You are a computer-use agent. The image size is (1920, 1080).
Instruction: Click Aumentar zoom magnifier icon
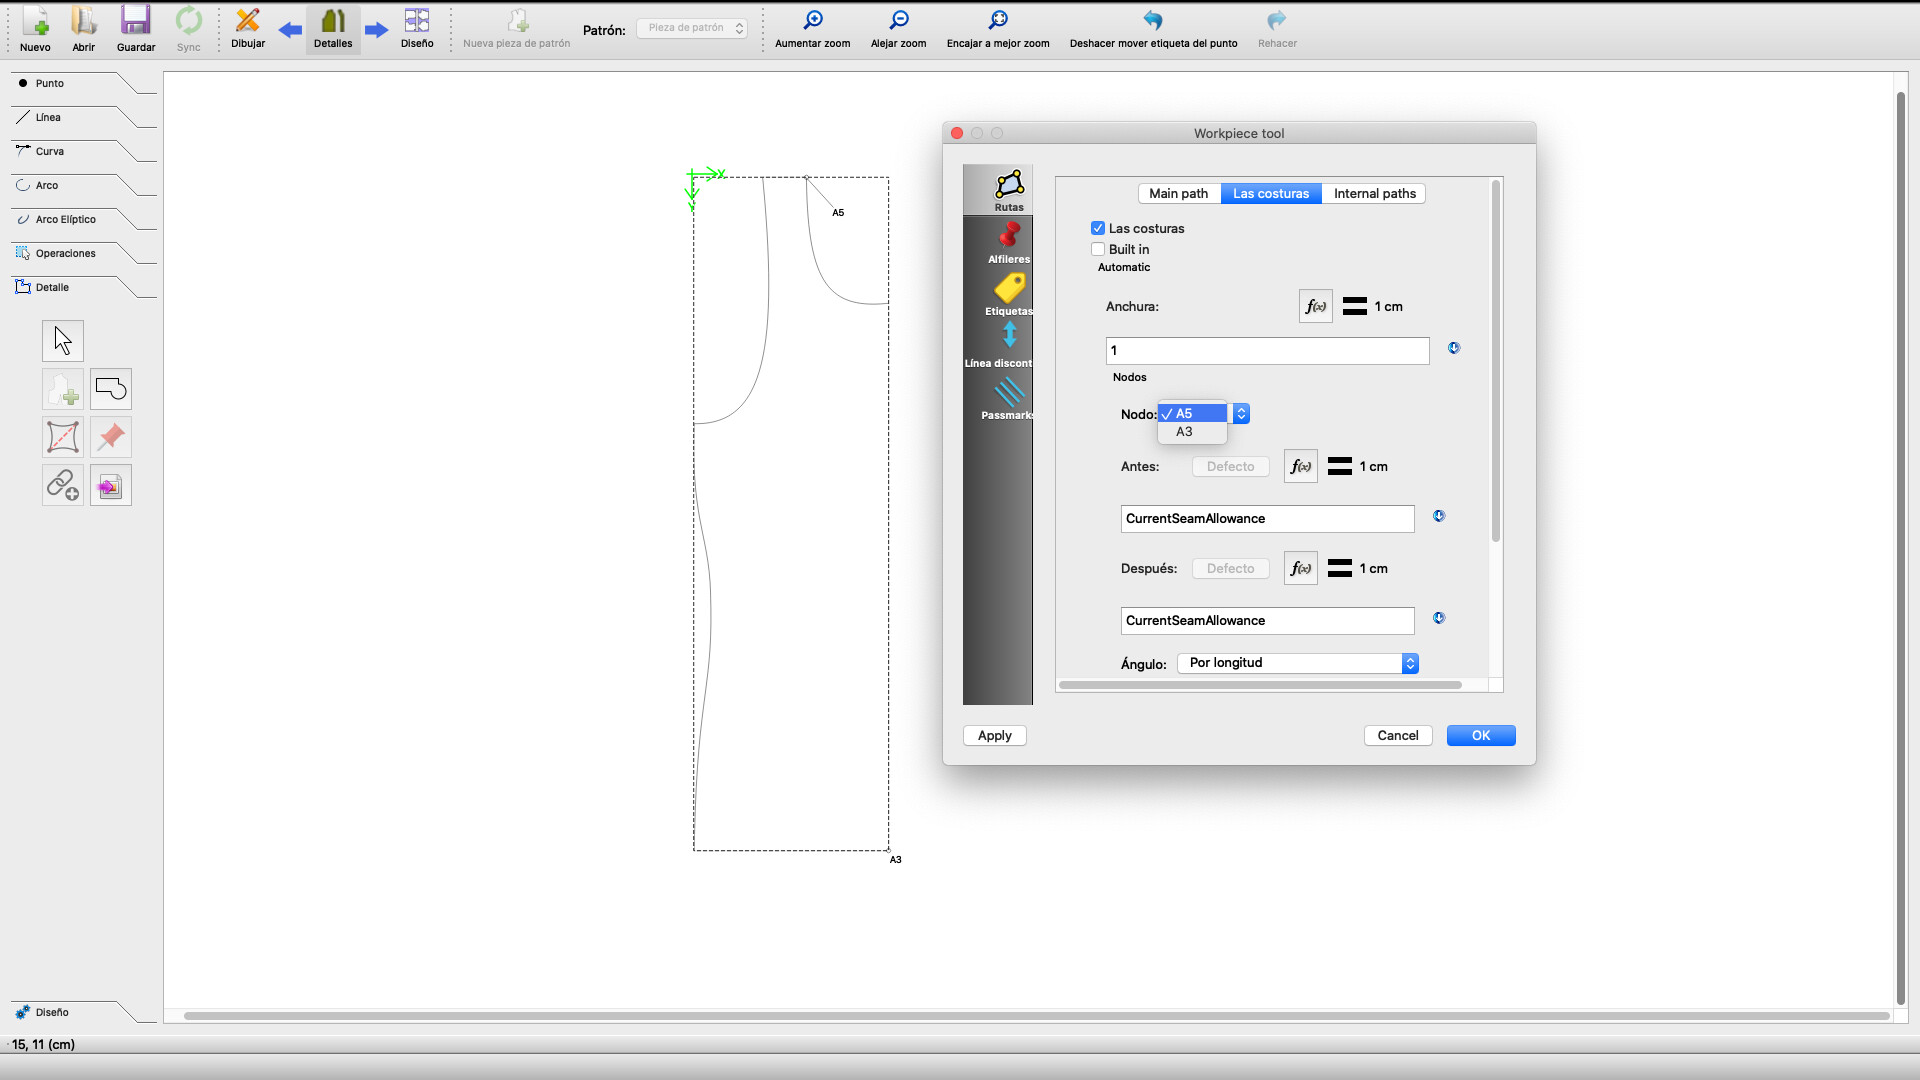[813, 21]
